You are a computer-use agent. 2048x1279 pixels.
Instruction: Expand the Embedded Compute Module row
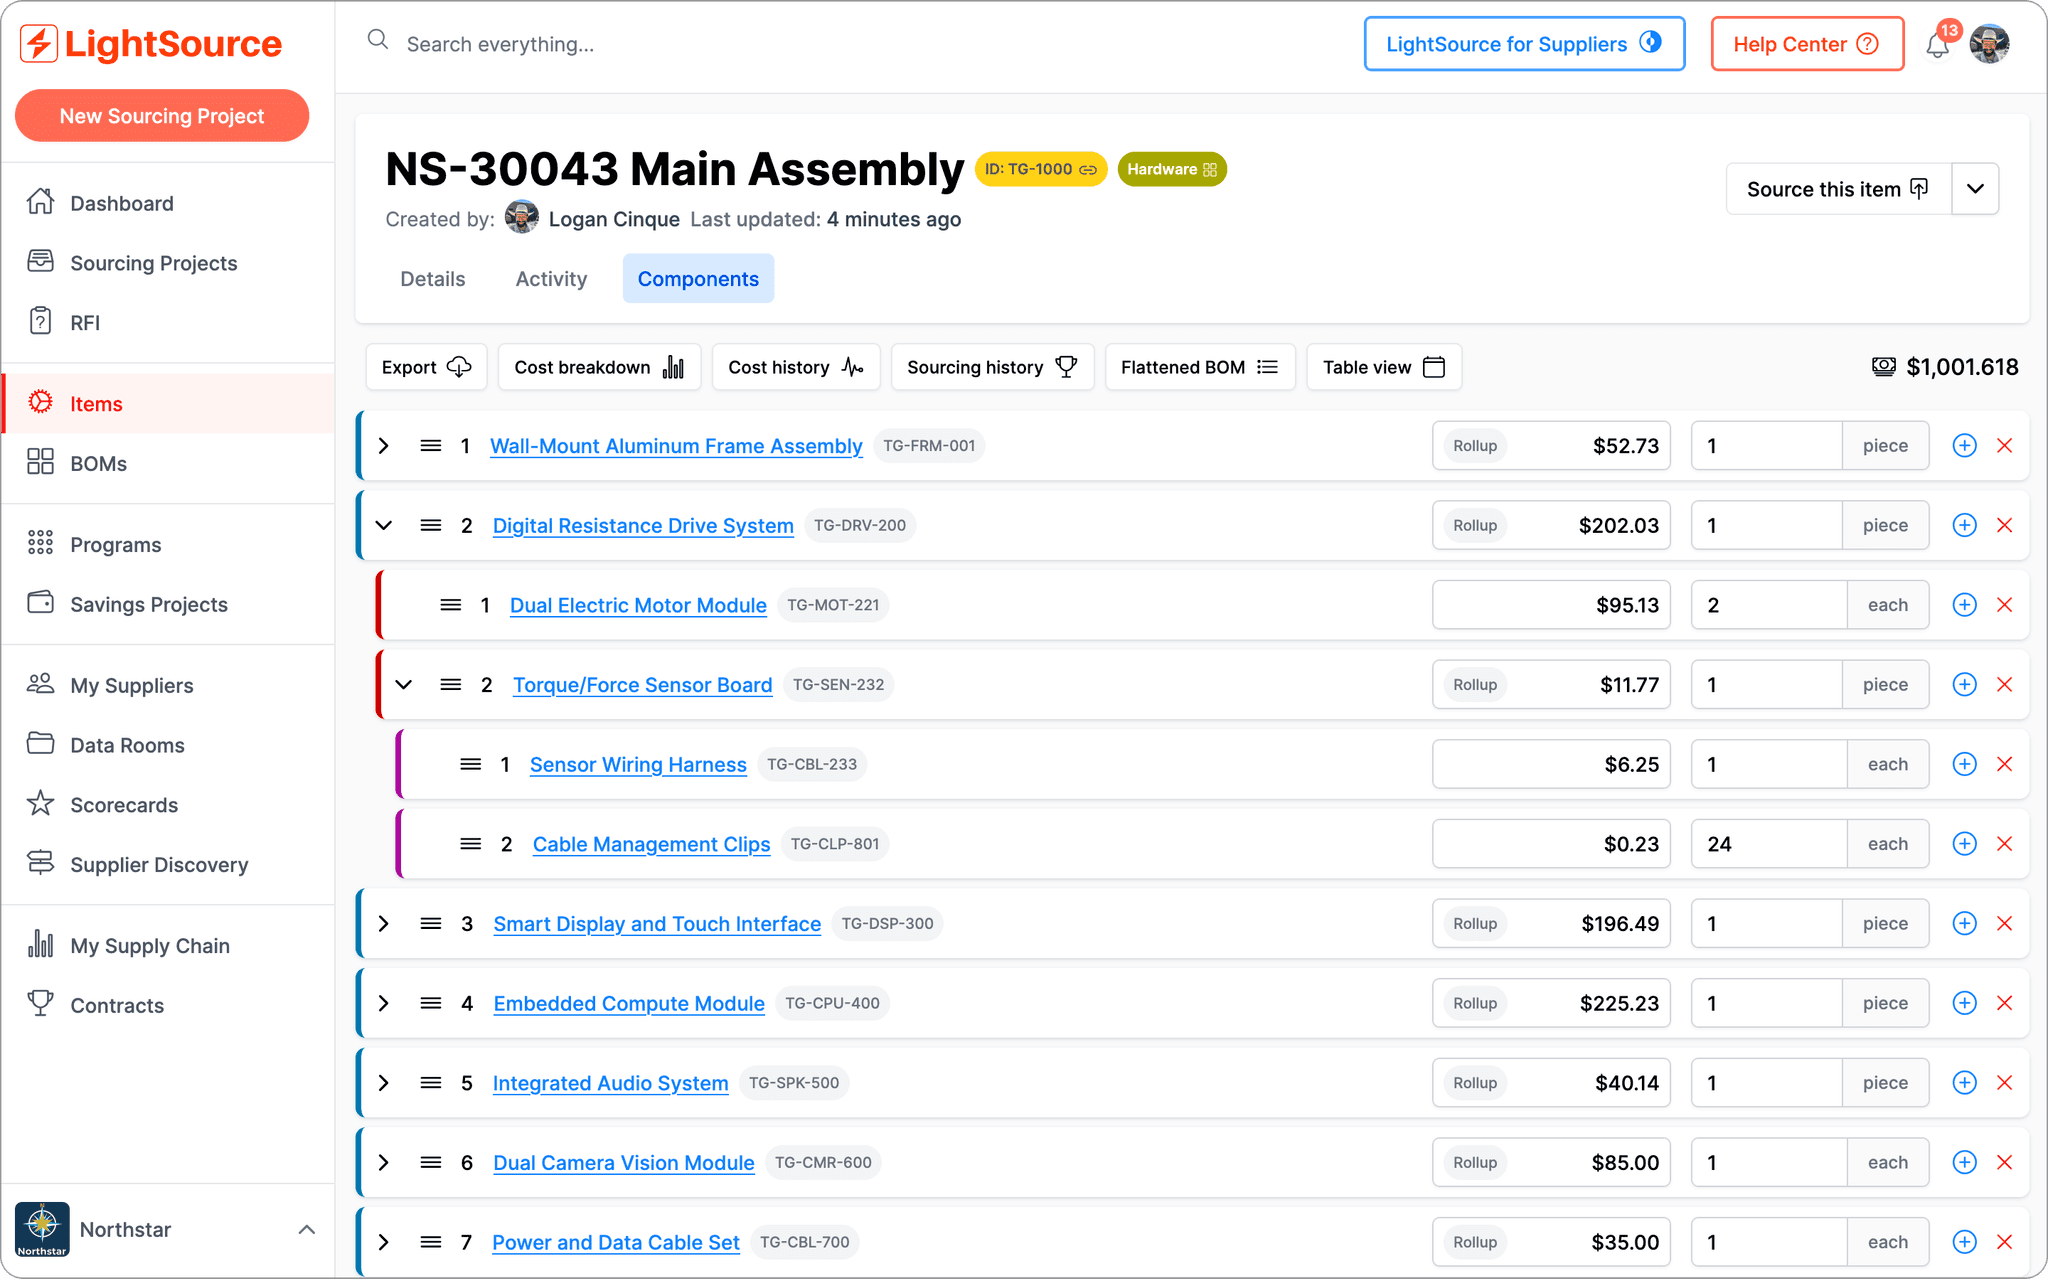click(x=384, y=1003)
